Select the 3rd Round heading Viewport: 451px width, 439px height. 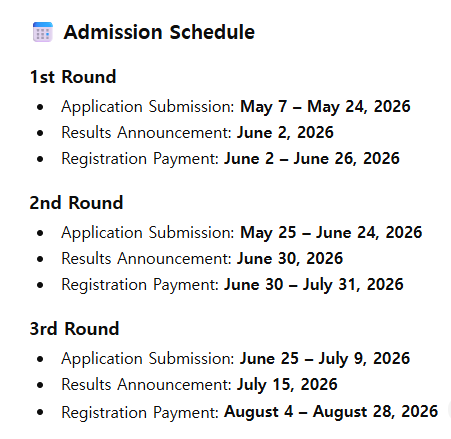[x=74, y=329]
